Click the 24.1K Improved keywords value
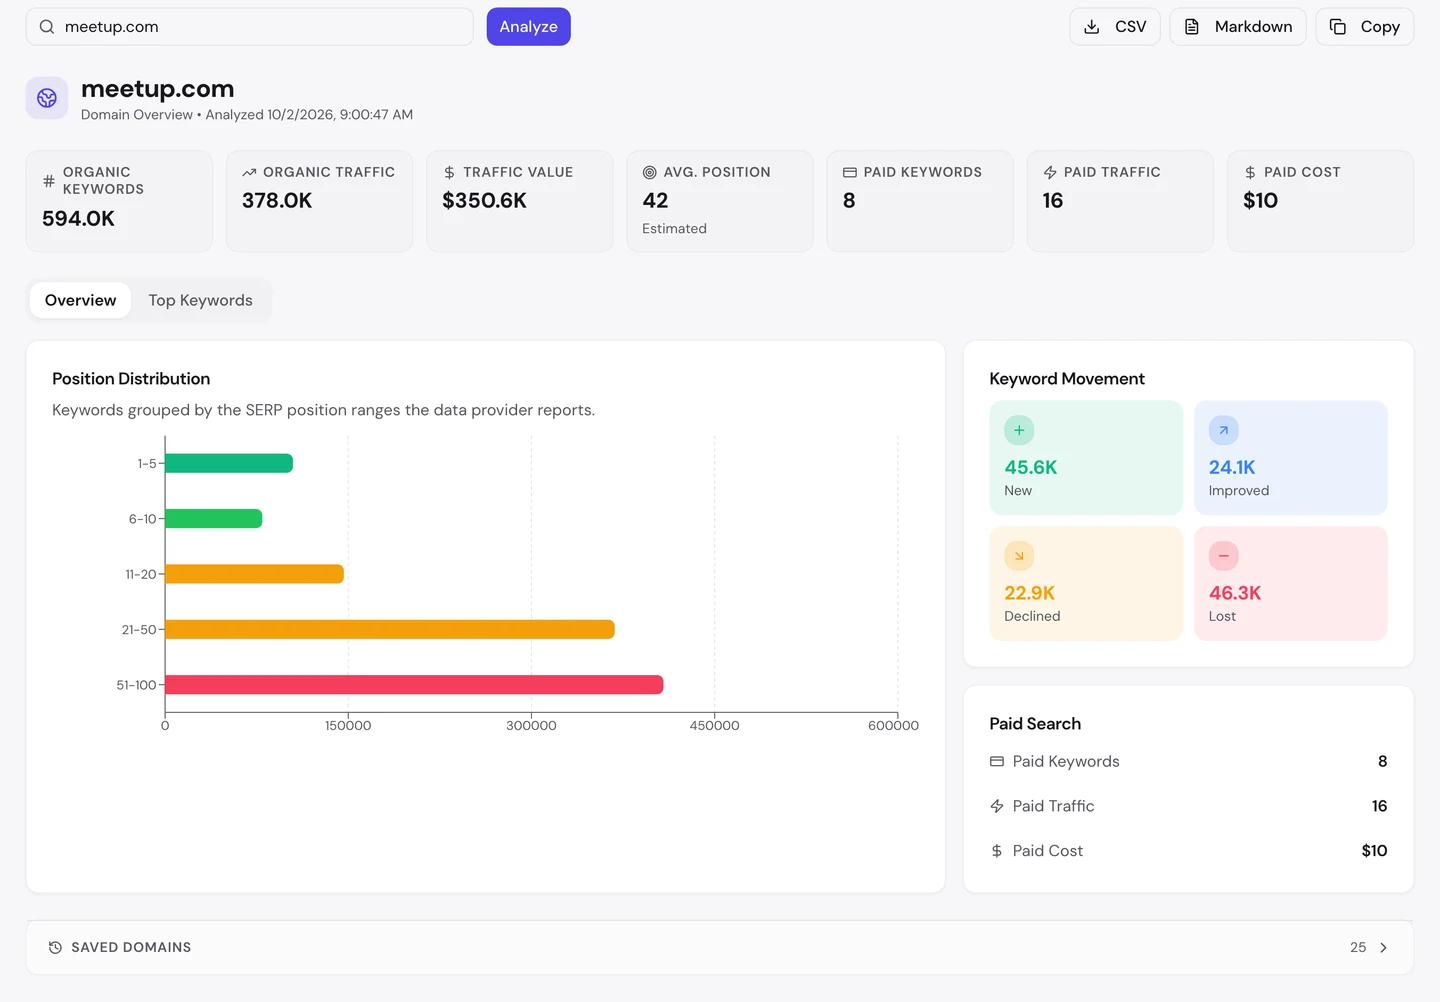The width and height of the screenshot is (1440, 1002). click(1232, 468)
